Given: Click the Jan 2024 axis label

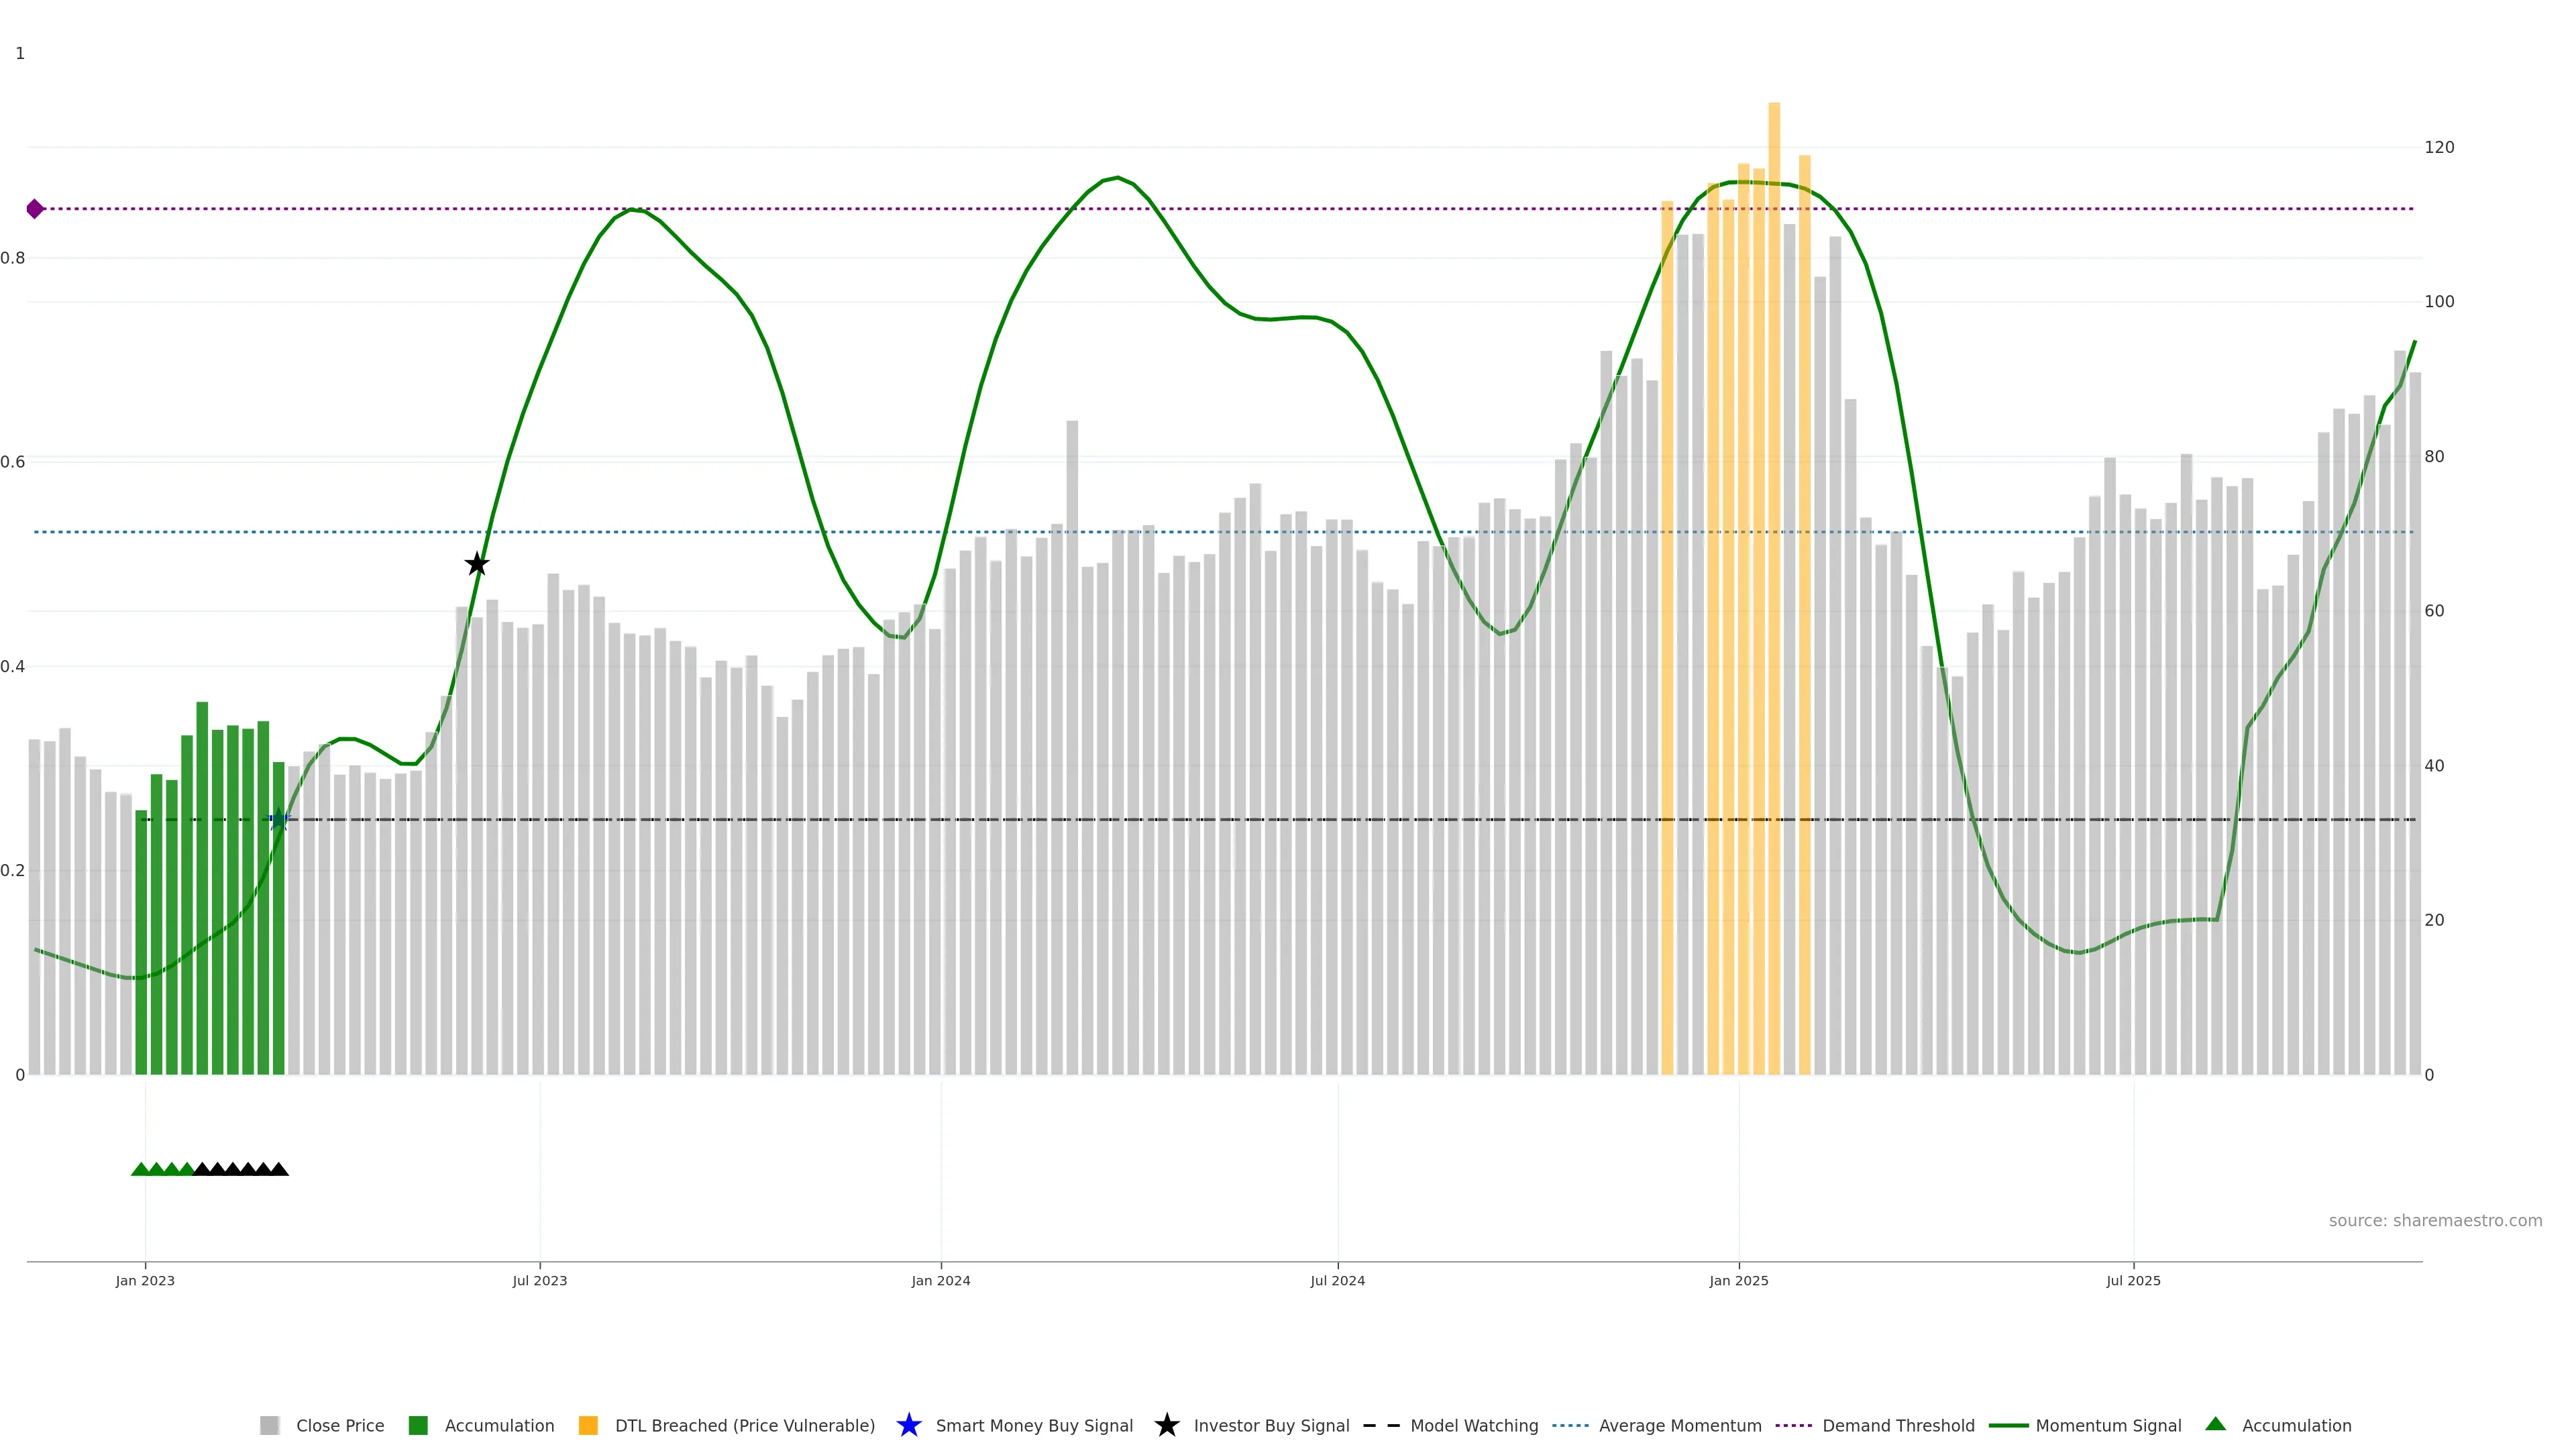Looking at the screenshot, I should click(940, 1281).
